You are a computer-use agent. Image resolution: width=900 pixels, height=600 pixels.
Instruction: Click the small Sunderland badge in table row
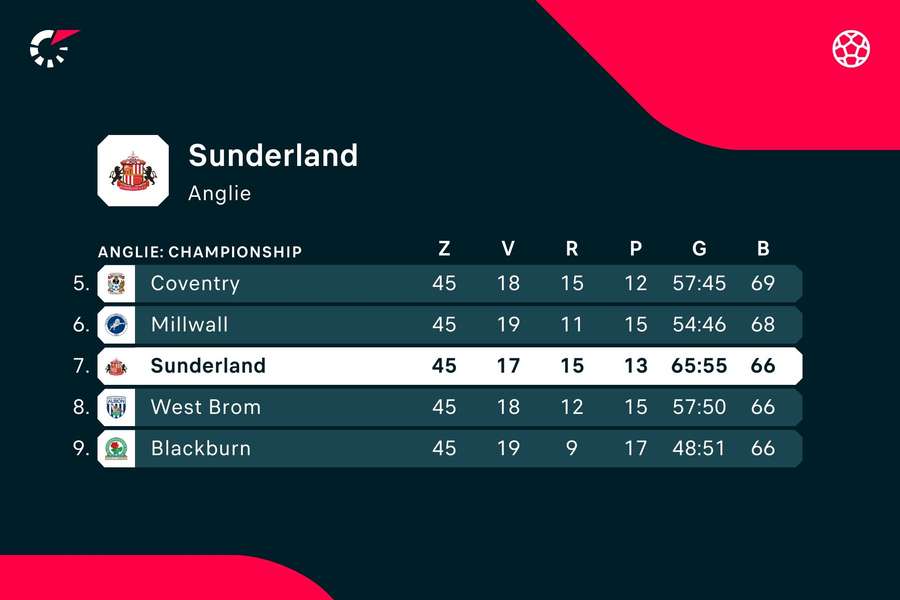116,366
